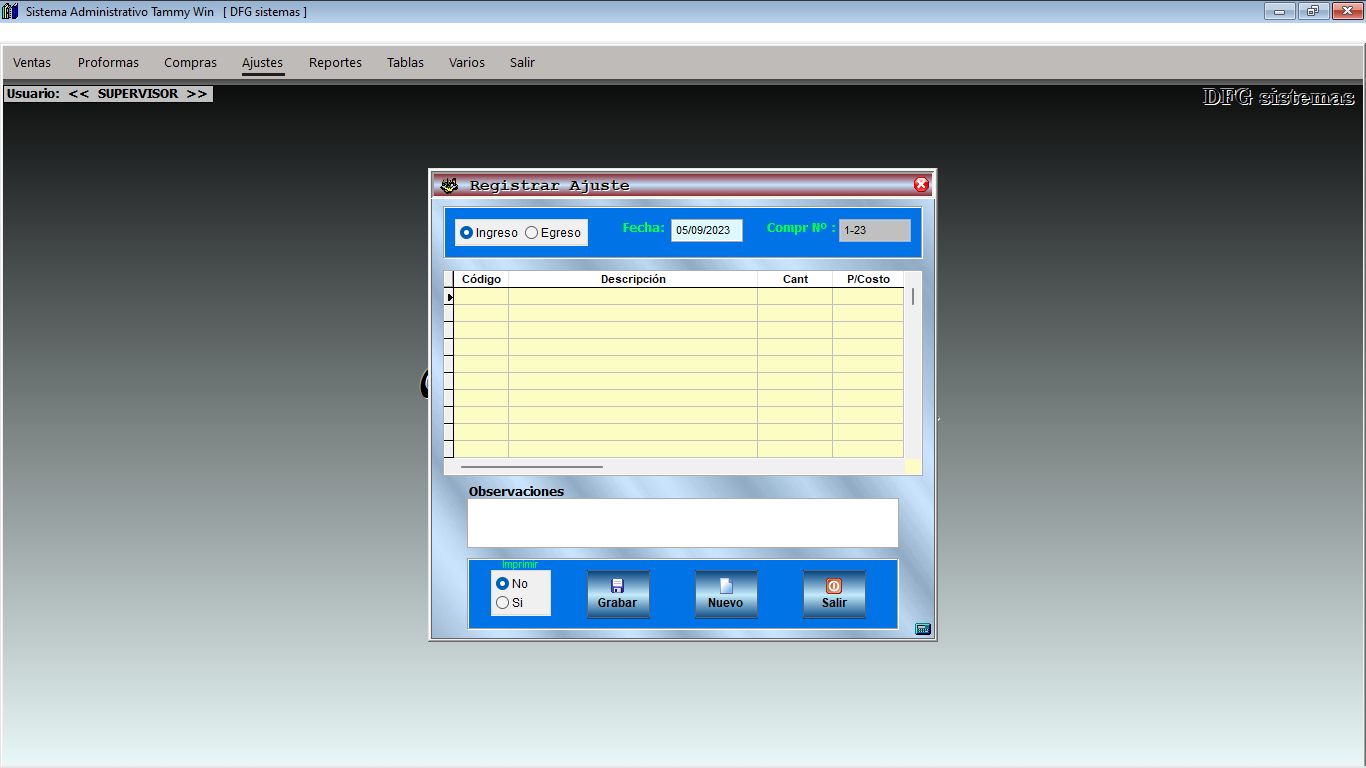
Task: Click the grid's horizontal scrollbar
Action: tap(675, 466)
